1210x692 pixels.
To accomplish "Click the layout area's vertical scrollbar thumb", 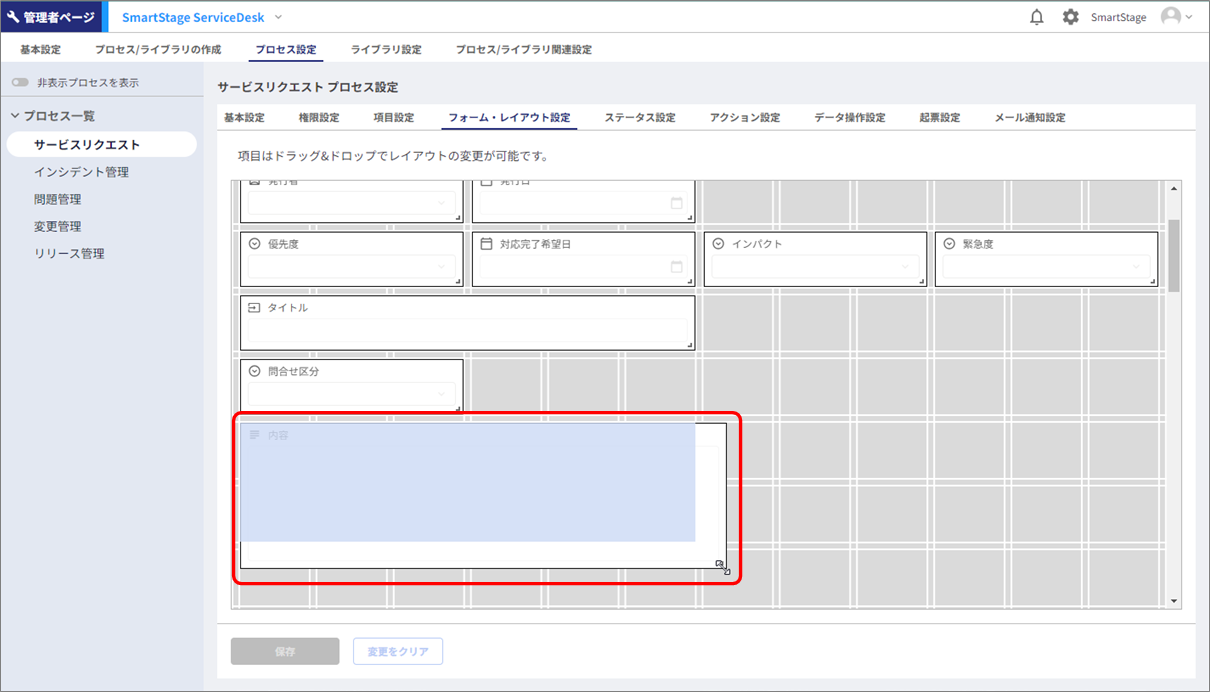I will coord(1174,255).
